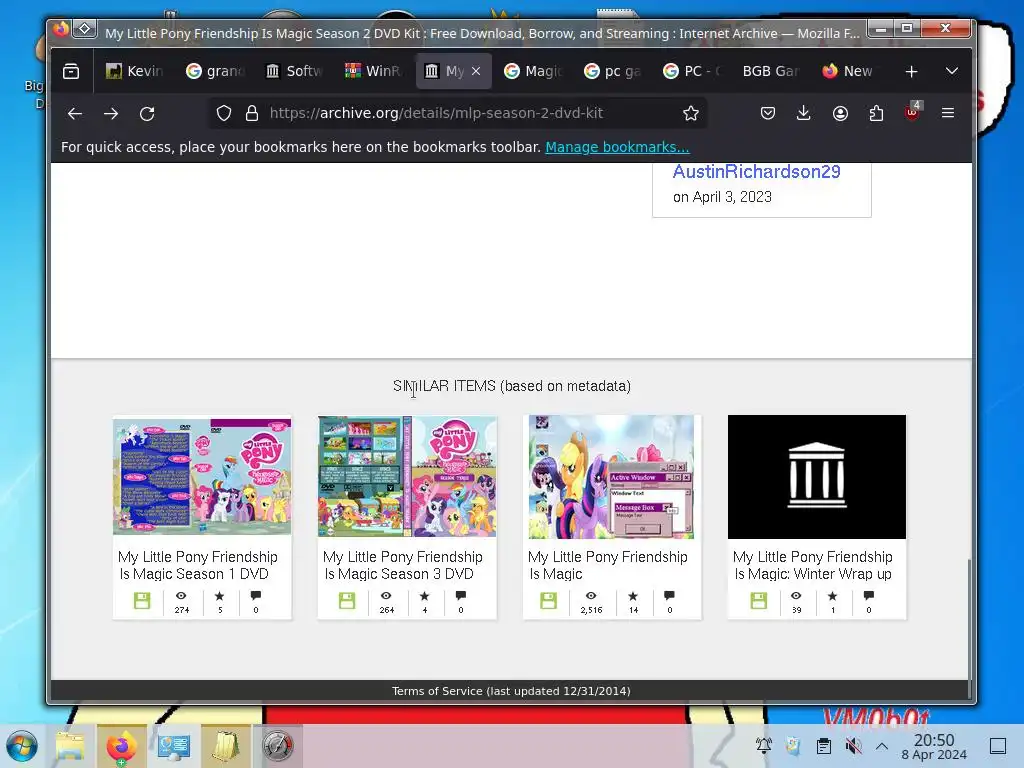Open the Firefox downloads panel
Image resolution: width=1024 pixels, height=768 pixels.
[804, 114]
